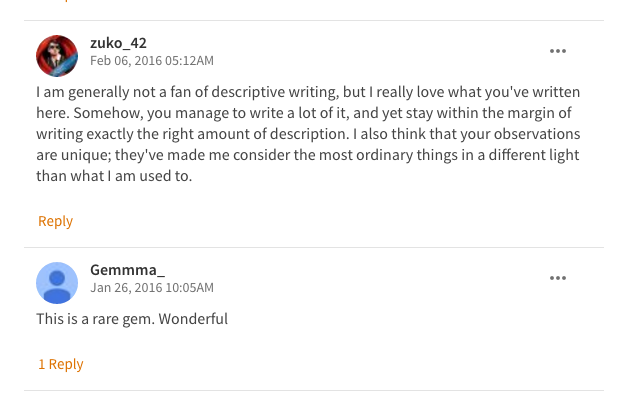Viewport: 629px width, 396px height.
Task: Click the line starting "writing exactly the right amount"
Action: 308,134
